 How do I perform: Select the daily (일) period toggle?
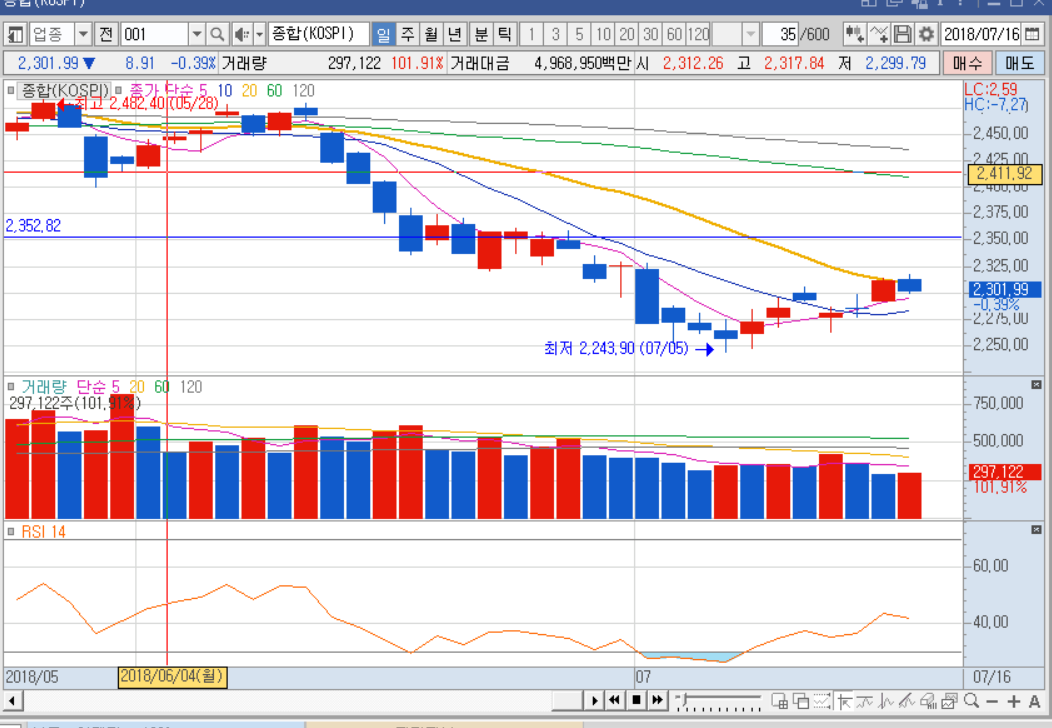click(x=383, y=35)
